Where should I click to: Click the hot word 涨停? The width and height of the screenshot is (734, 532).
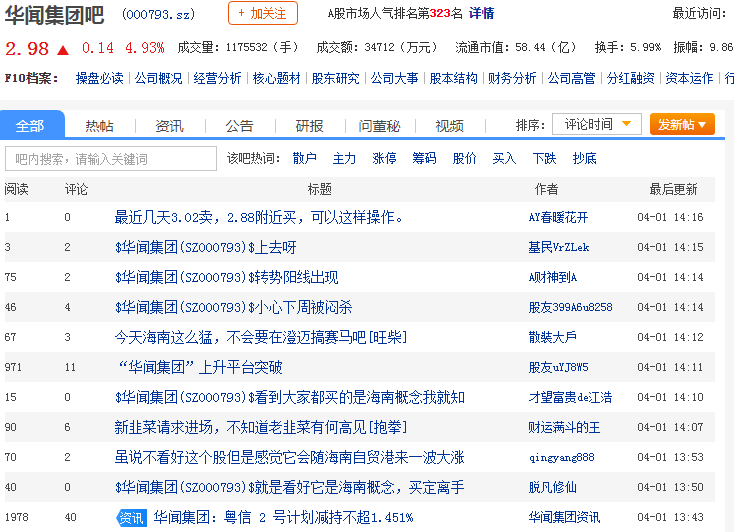384,158
